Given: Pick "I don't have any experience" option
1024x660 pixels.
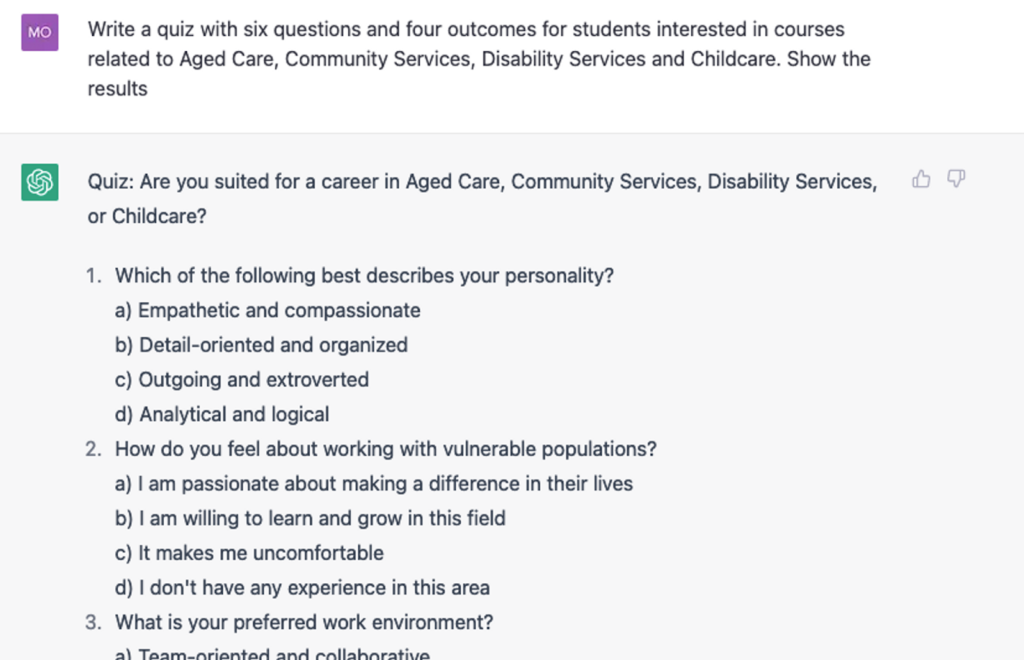Looking at the screenshot, I should (301, 587).
